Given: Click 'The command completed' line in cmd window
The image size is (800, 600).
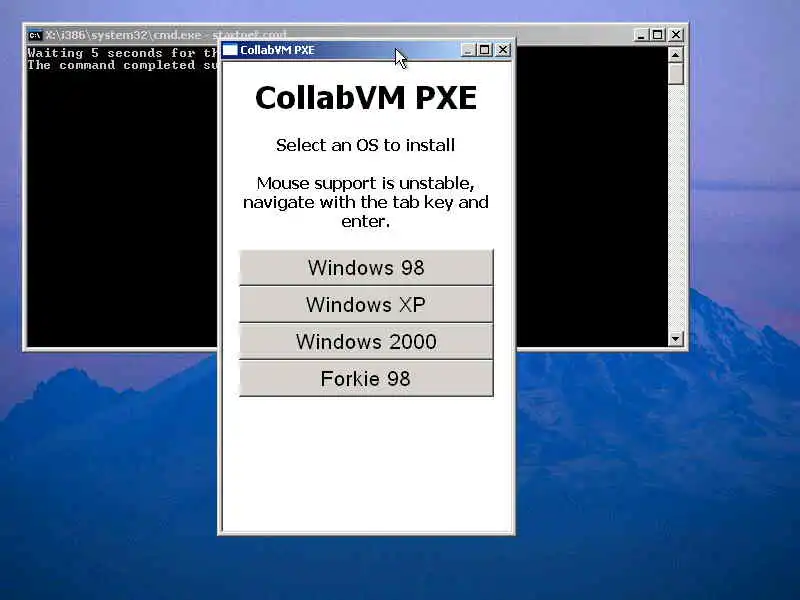Looking at the screenshot, I should tap(122, 65).
